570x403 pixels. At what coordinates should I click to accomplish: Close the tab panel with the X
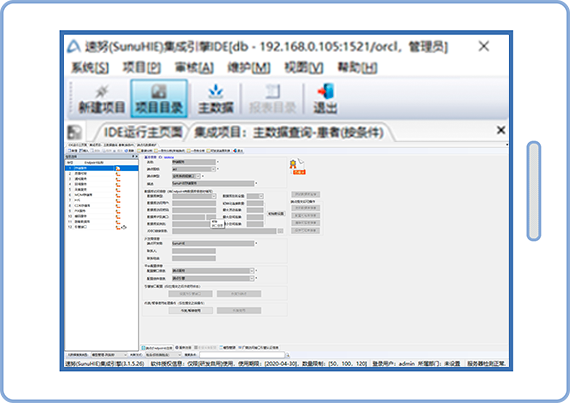(x=501, y=130)
